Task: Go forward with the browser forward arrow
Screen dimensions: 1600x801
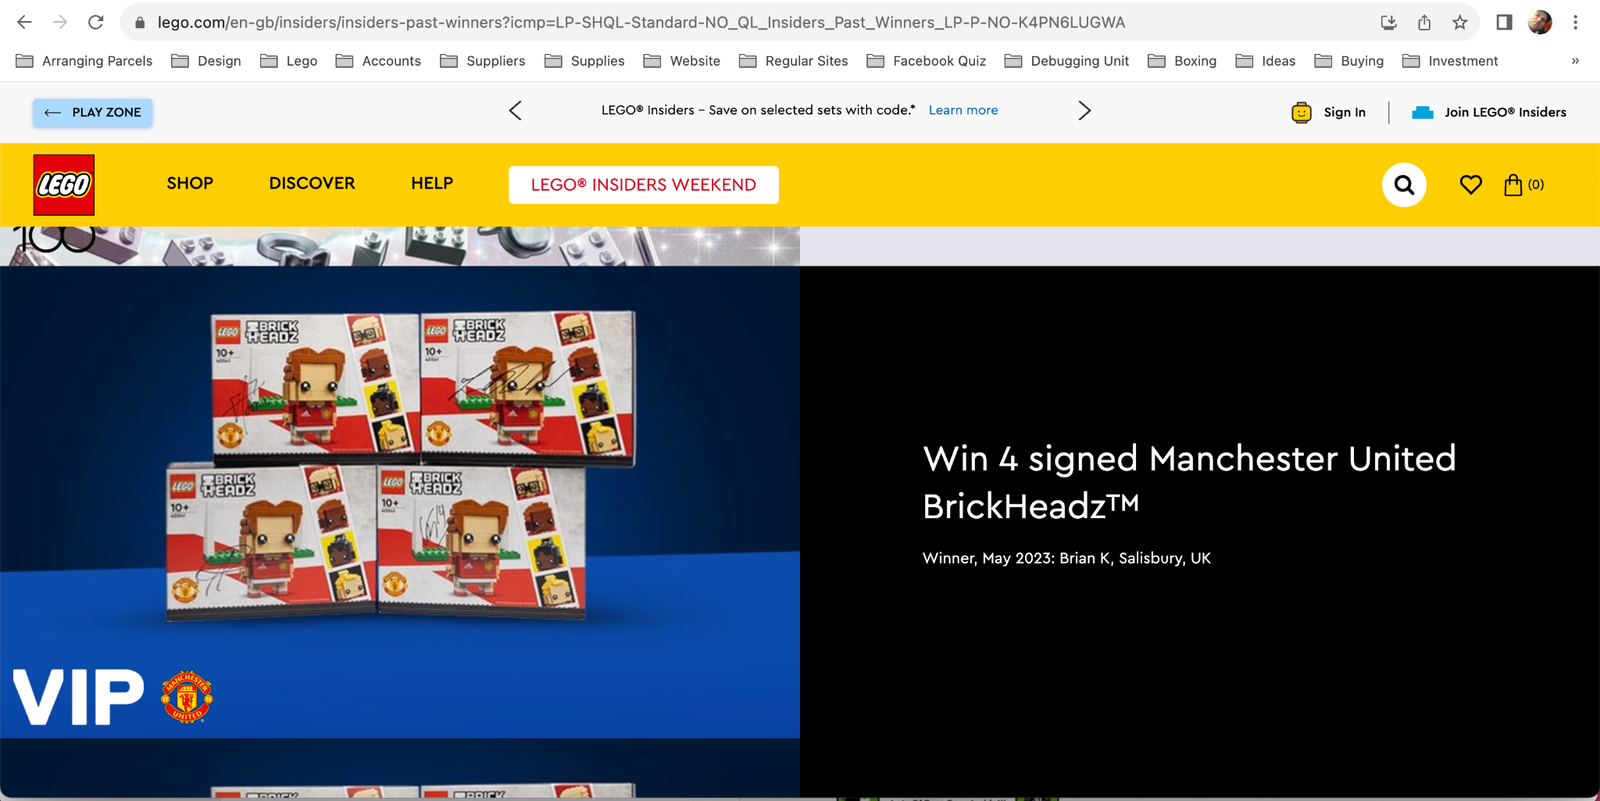Action: (60, 22)
